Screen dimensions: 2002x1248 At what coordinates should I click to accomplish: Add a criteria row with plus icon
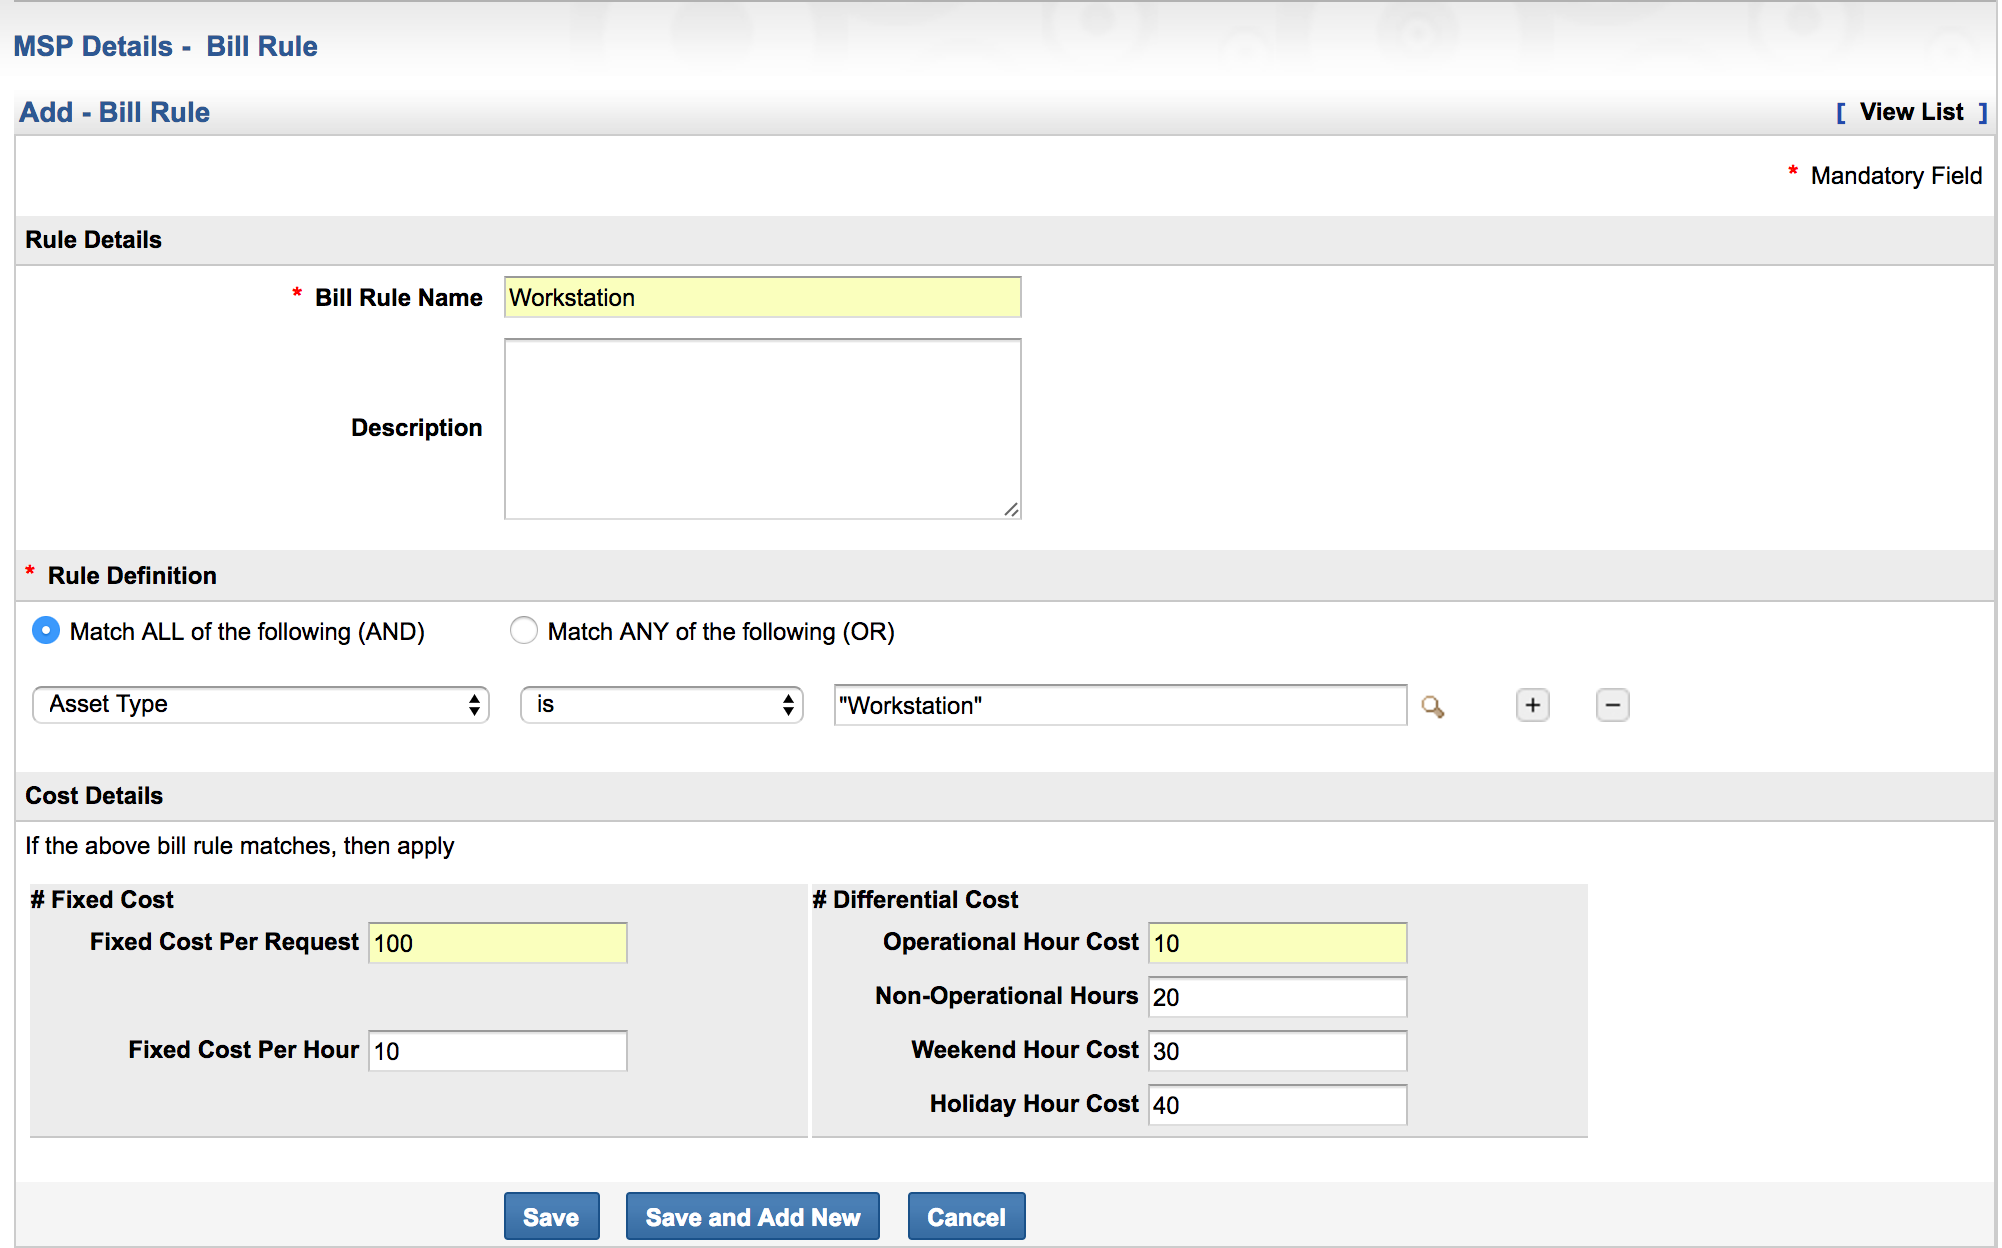[1532, 705]
